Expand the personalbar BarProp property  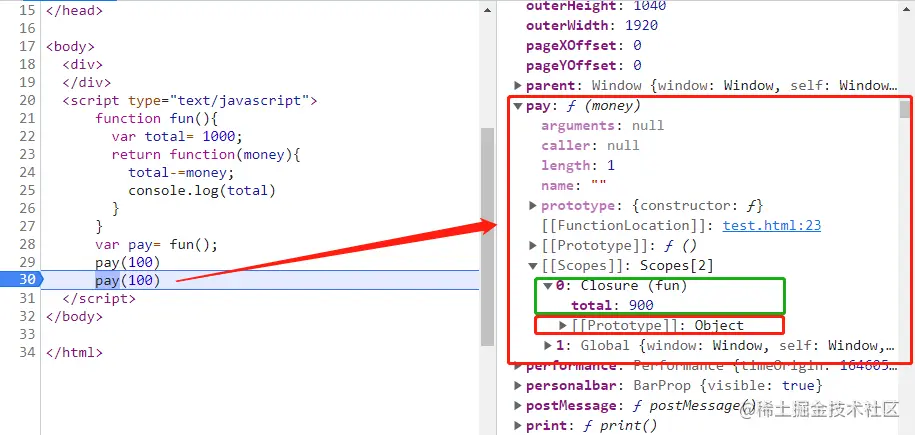518,386
